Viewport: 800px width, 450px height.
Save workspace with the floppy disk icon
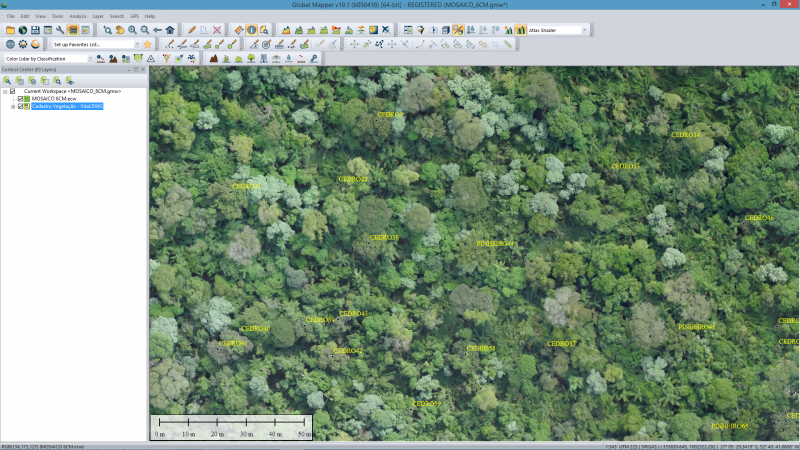[x=35, y=30]
